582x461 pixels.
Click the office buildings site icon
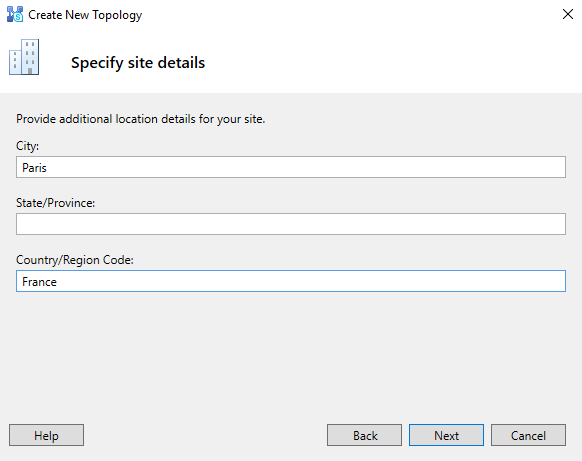click(24, 57)
